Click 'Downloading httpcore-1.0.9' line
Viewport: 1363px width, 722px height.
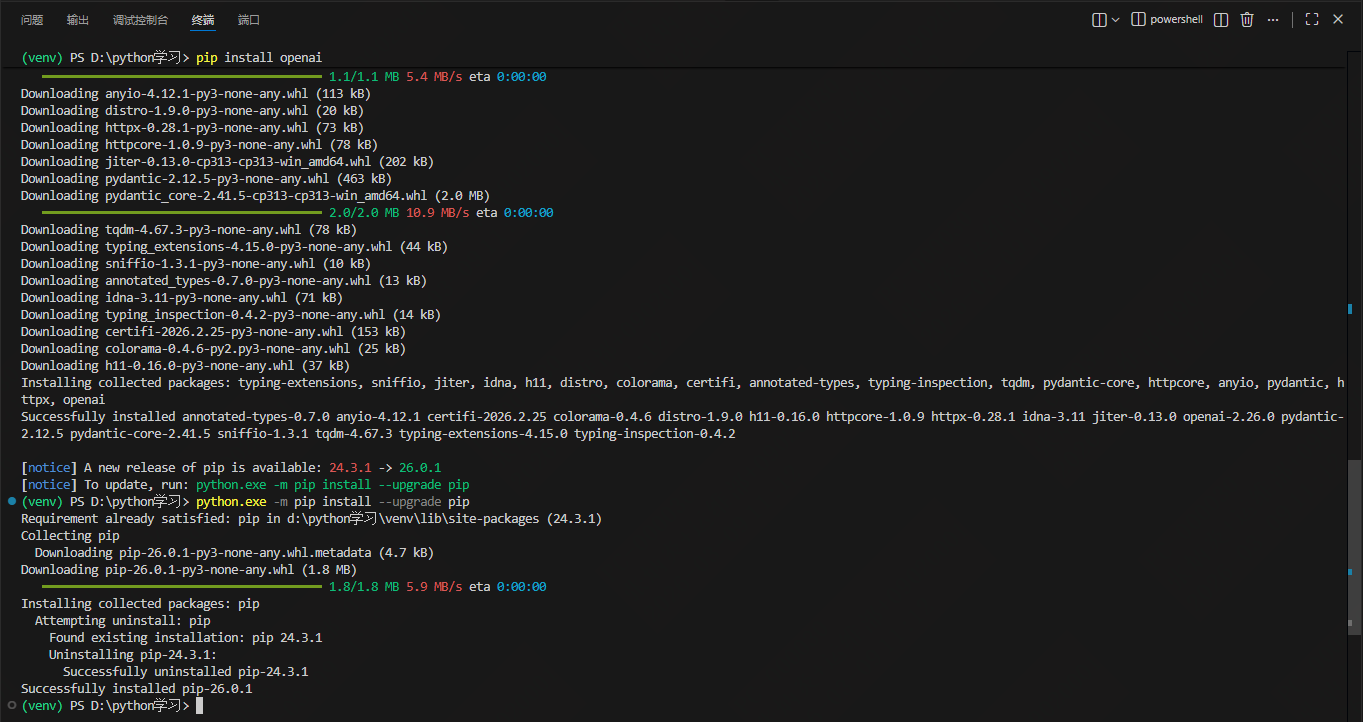pos(199,145)
